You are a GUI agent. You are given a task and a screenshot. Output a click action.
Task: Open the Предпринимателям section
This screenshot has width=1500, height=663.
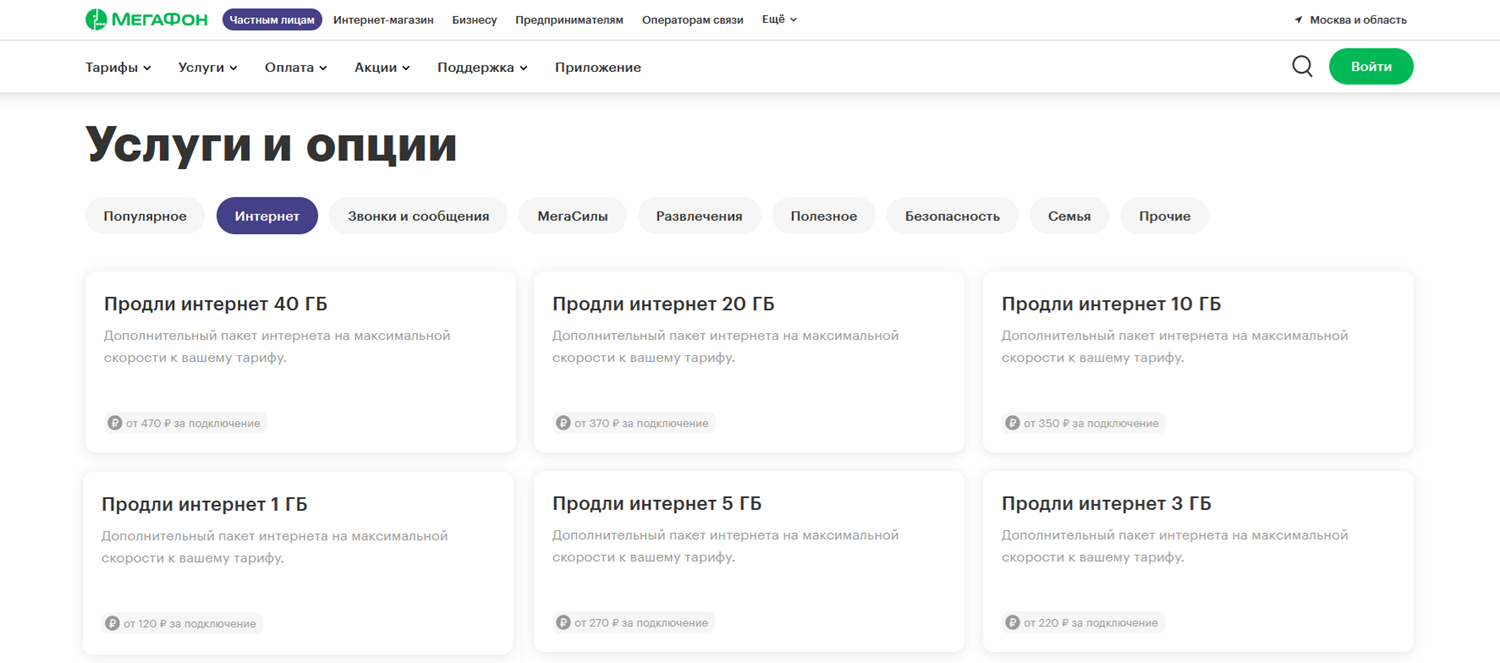pyautogui.click(x=569, y=20)
